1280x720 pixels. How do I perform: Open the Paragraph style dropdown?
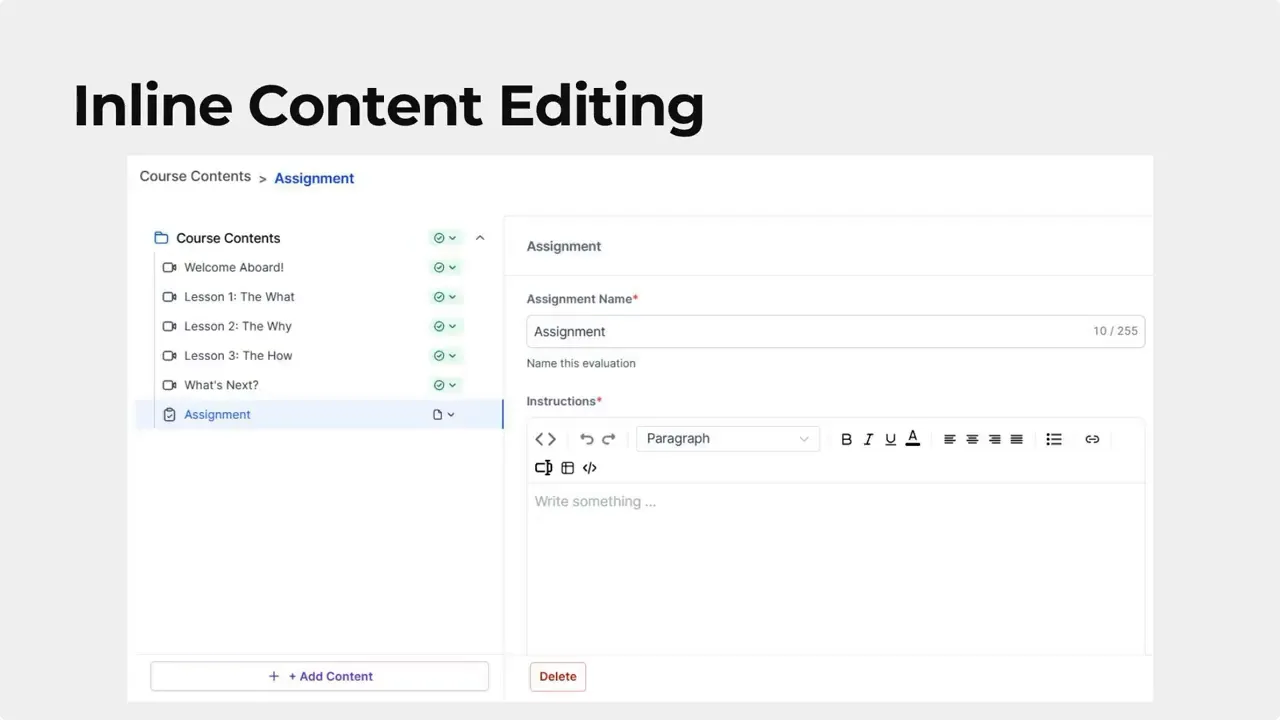(x=728, y=438)
